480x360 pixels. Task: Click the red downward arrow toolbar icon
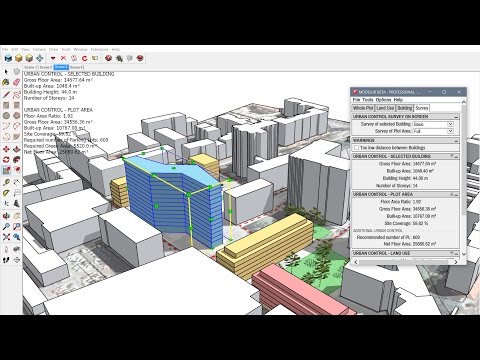(53, 59)
